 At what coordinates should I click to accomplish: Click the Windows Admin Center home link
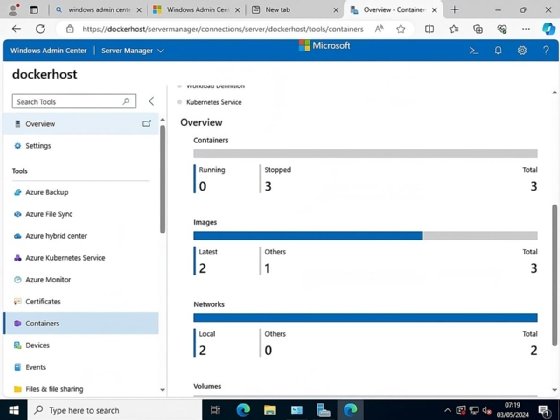[48, 51]
